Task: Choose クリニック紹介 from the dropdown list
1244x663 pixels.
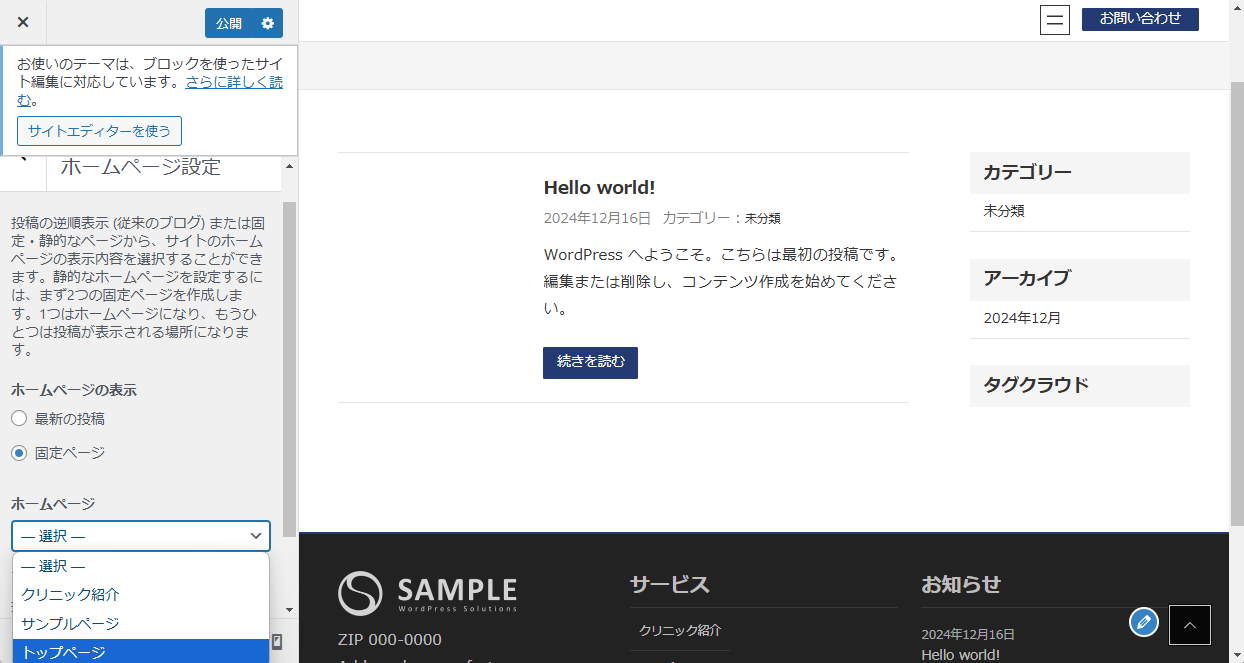Action: click(x=141, y=595)
